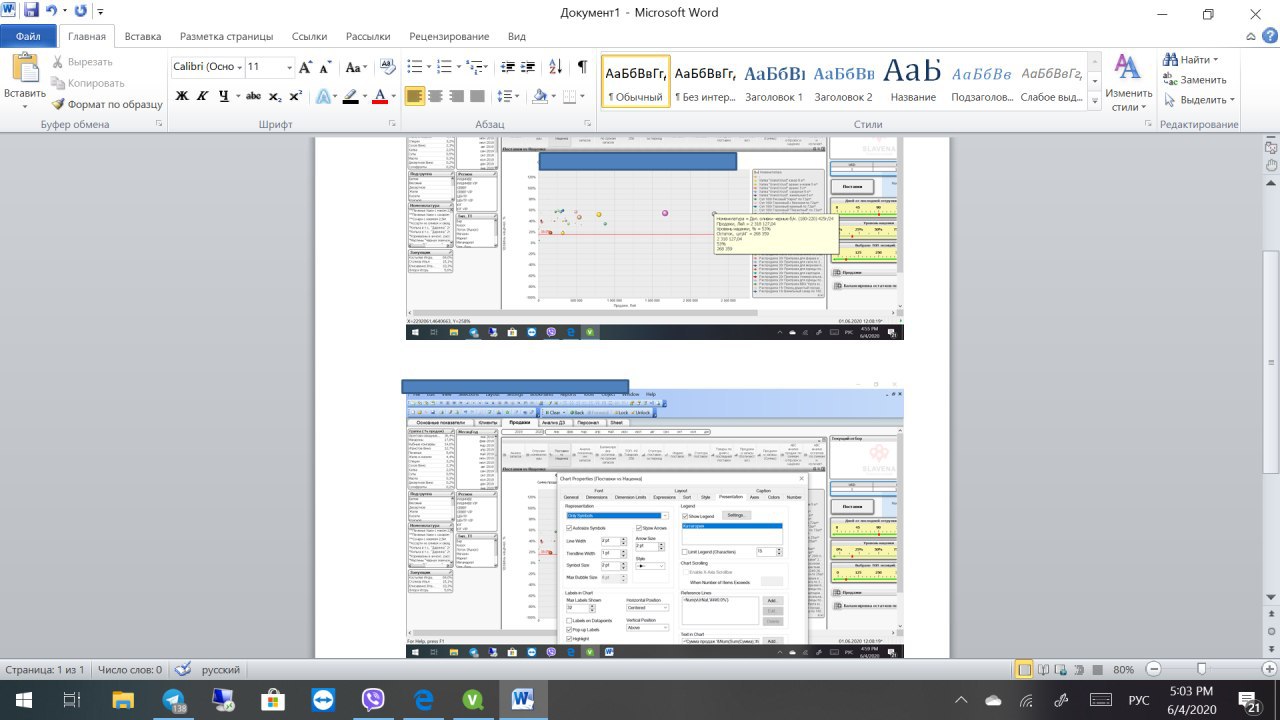Click the Grow Font icon
The width and height of the screenshot is (1280, 720).
[306, 68]
